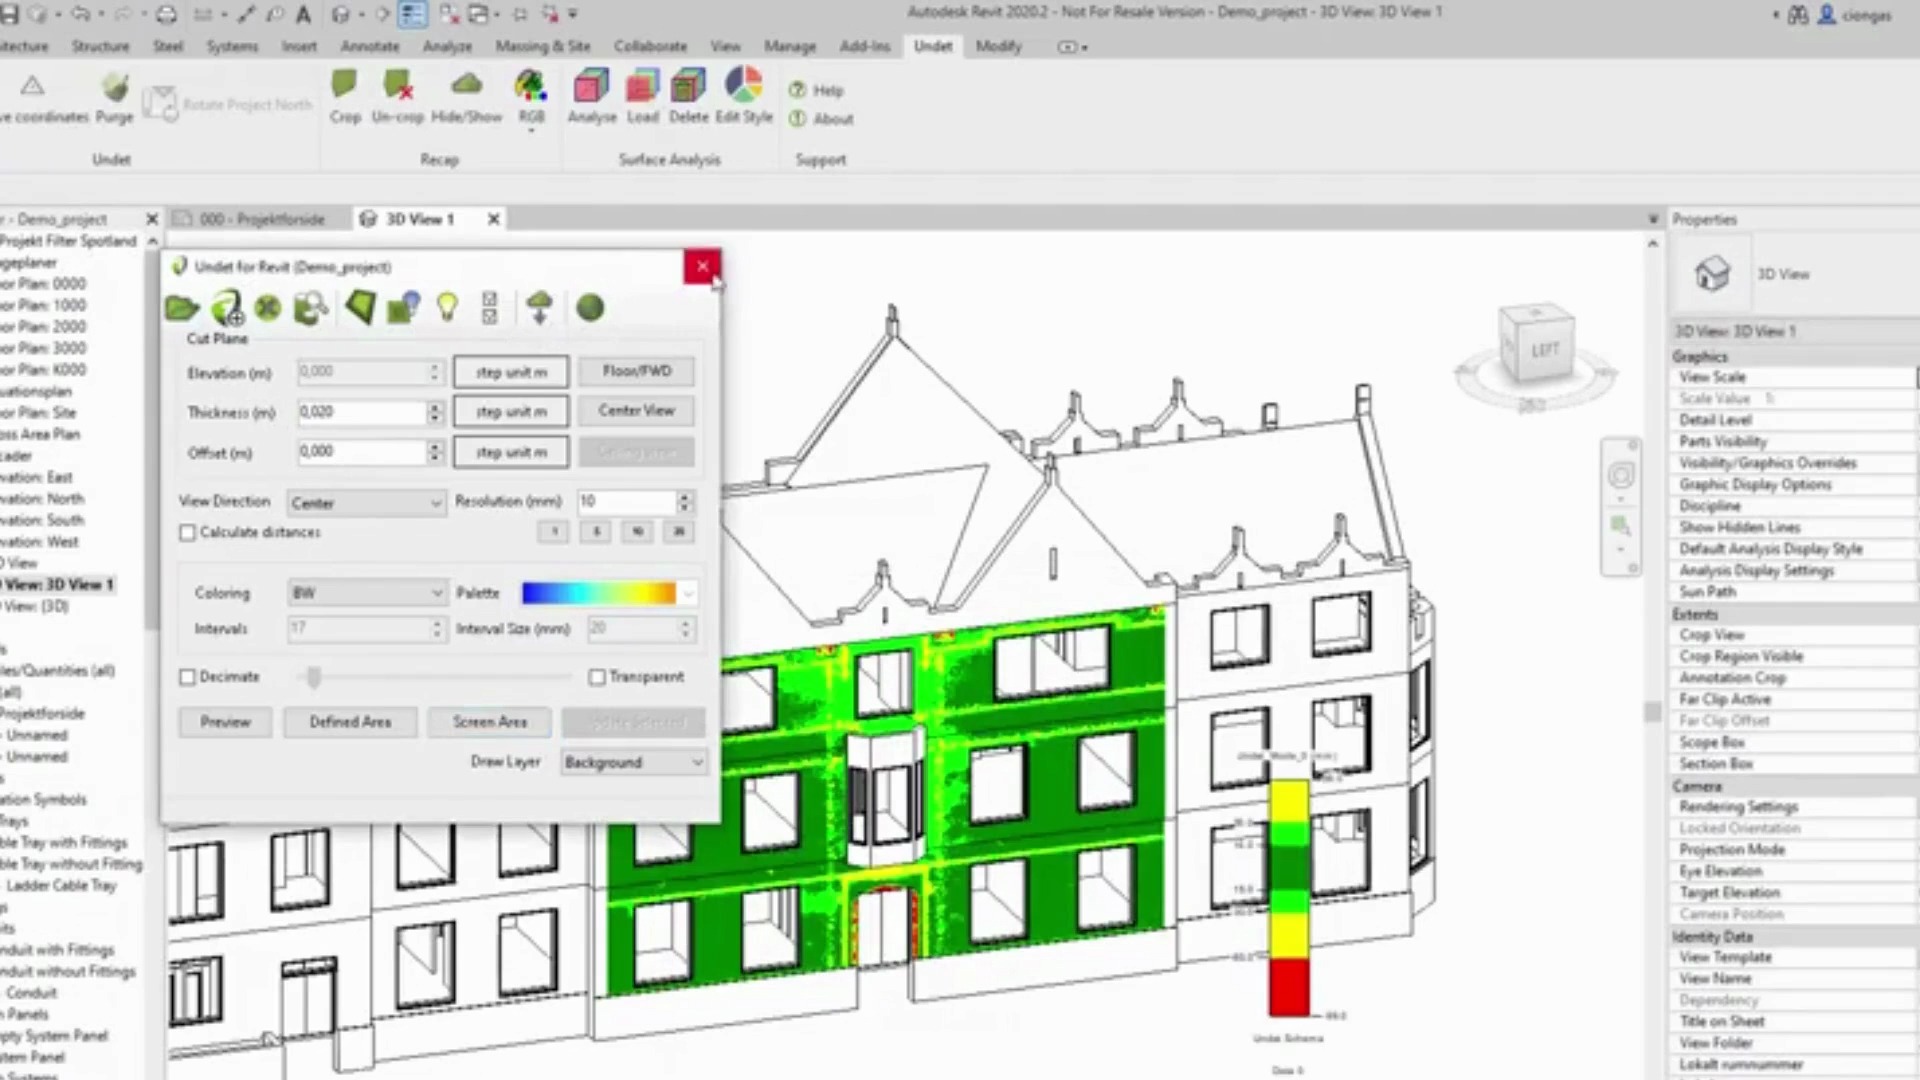Viewport: 1920px width, 1080px height.
Task: Open the Draw Layer Background dropdown
Action: (x=633, y=762)
